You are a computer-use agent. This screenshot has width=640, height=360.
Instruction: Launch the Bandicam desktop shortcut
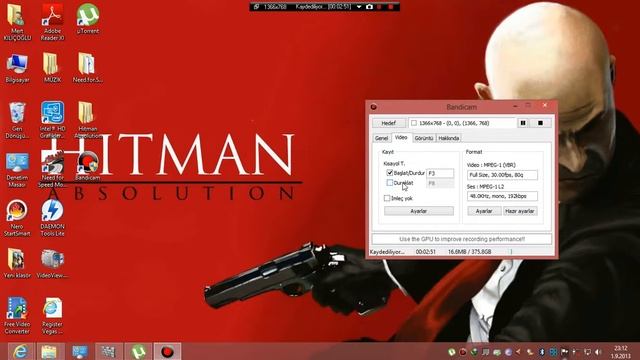coord(87,166)
